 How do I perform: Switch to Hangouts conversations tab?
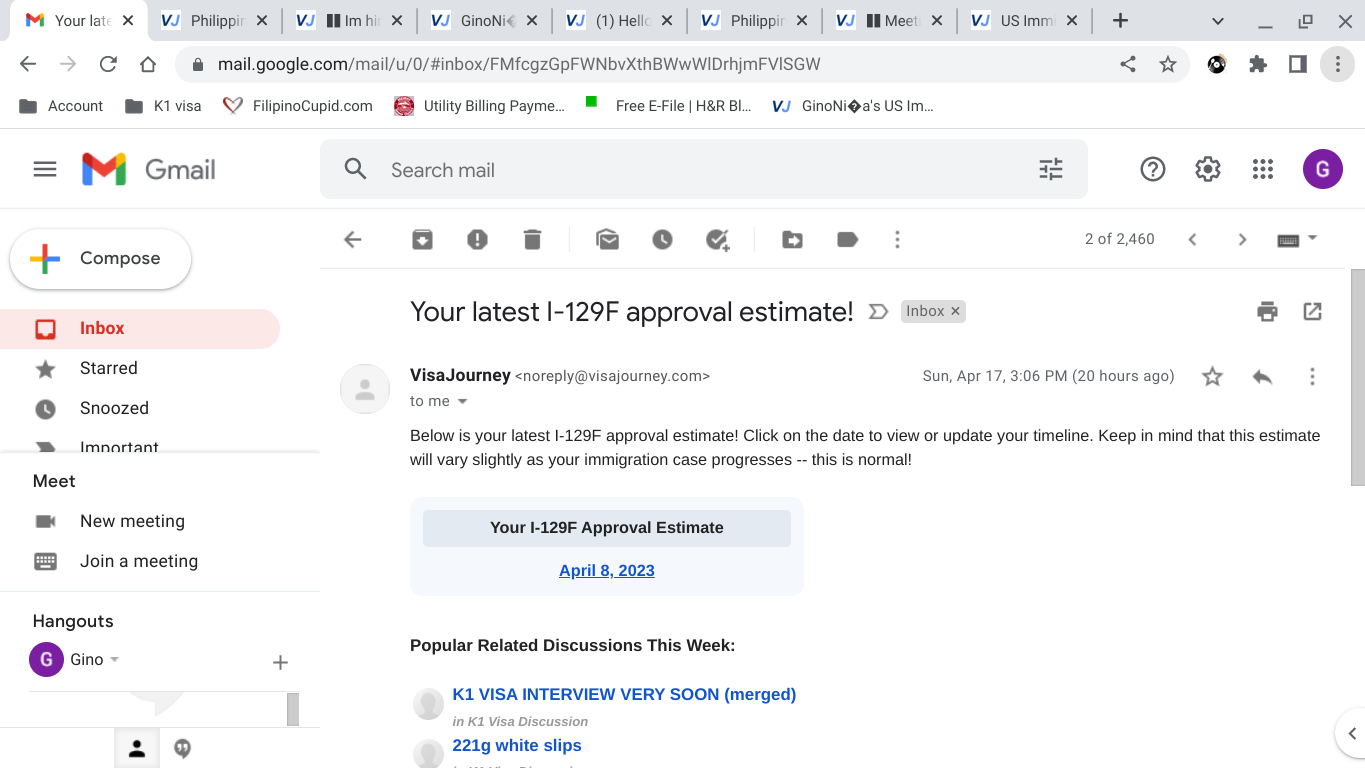pyautogui.click(x=183, y=748)
